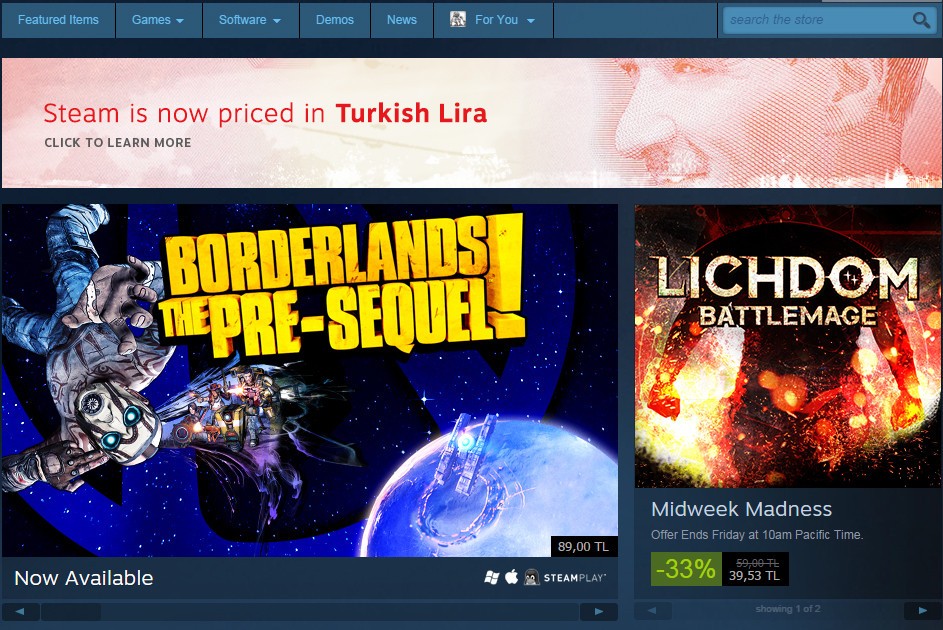Click the search the store field

[817, 20]
